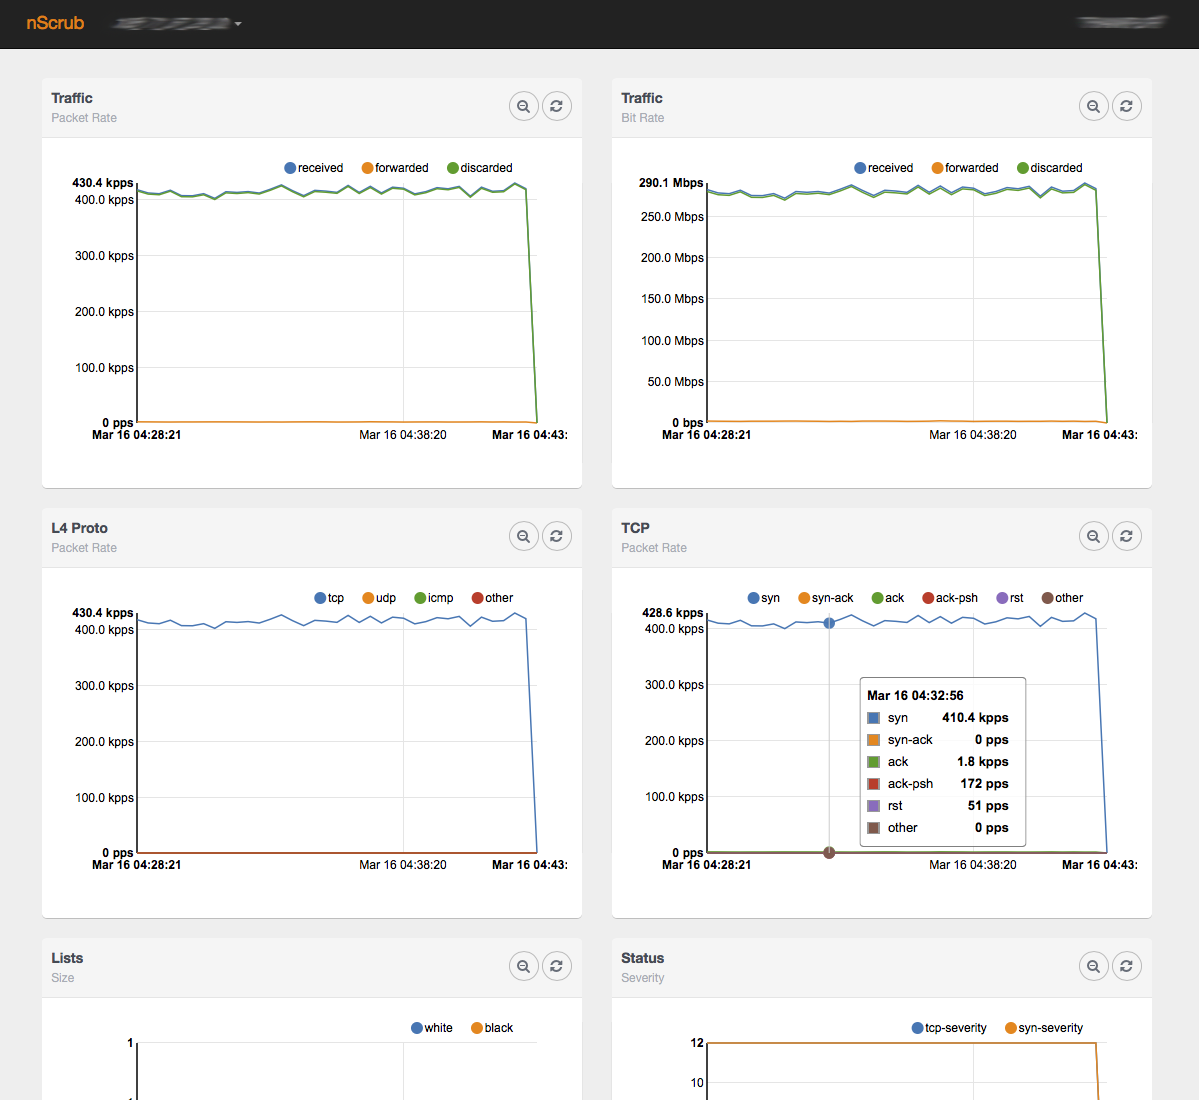The width and height of the screenshot is (1199, 1100).
Task: Select the Size subtitle under Lists
Action: click(63, 978)
